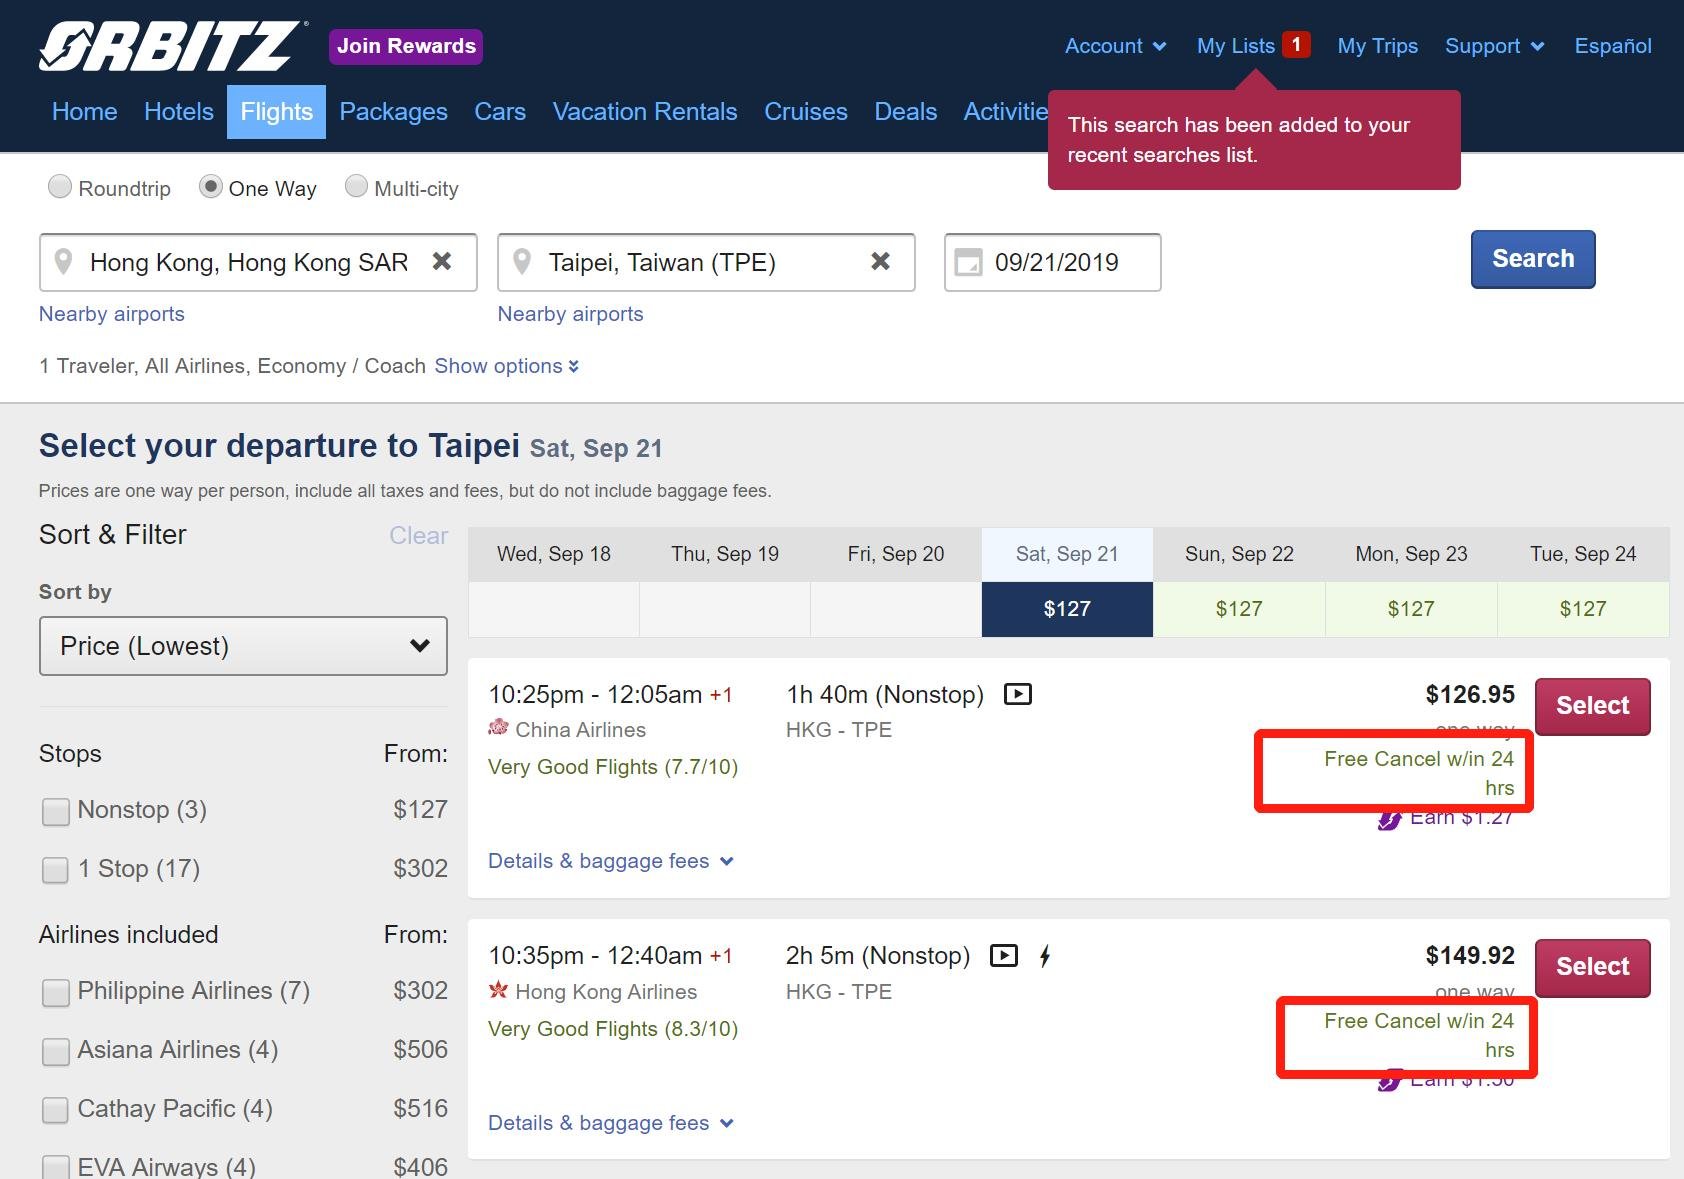
Task: Clear the Hong Kong origin field
Action: [442, 261]
